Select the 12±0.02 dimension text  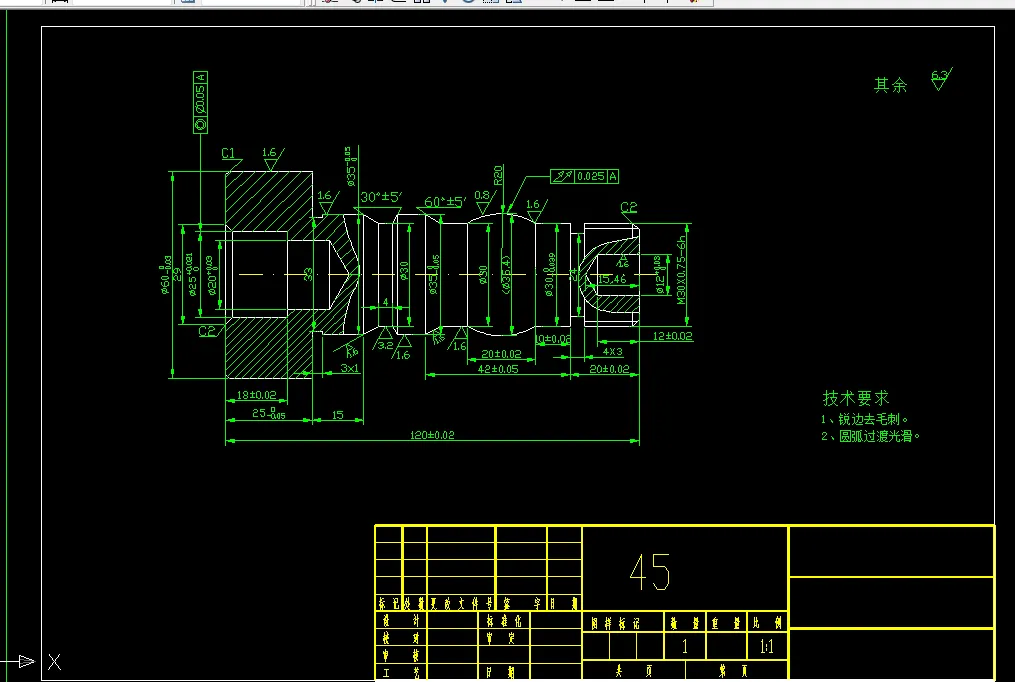pyautogui.click(x=673, y=336)
